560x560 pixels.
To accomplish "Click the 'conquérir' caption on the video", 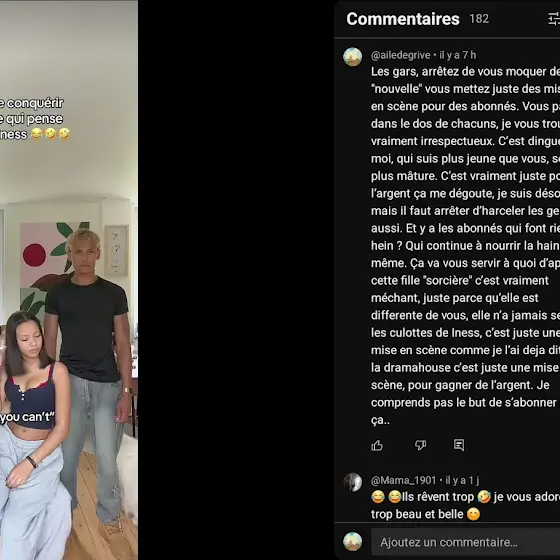I will [35, 103].
